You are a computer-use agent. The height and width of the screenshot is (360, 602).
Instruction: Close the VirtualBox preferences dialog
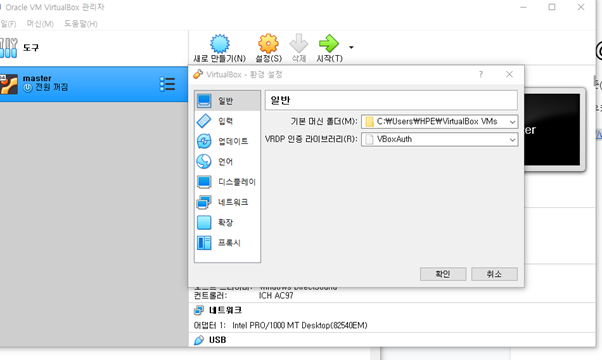509,74
